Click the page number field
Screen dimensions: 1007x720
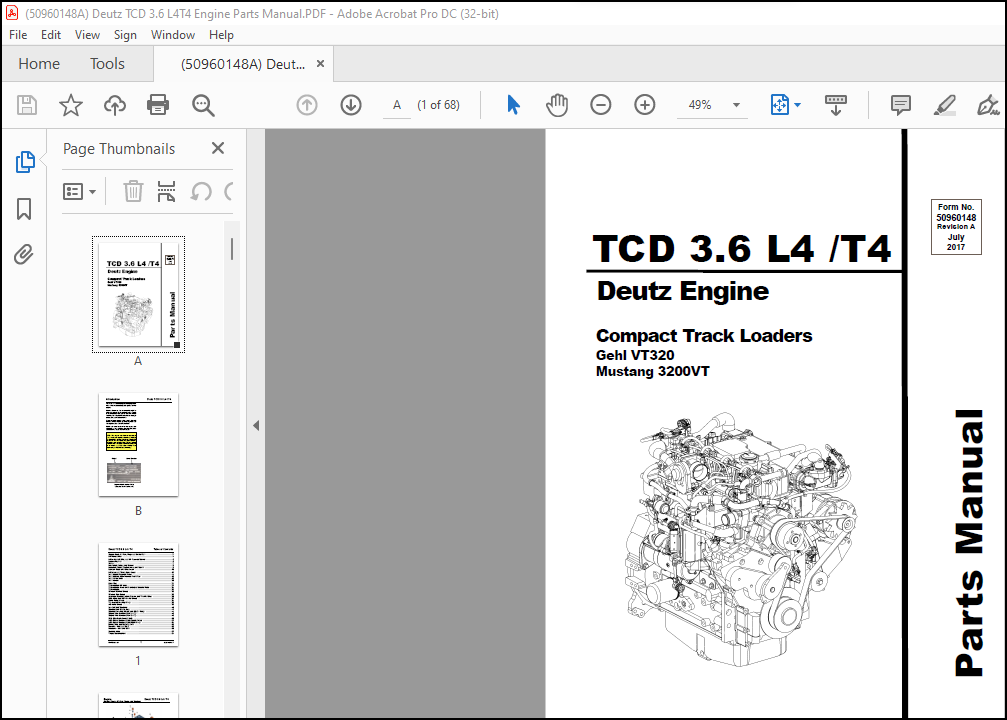tap(397, 105)
